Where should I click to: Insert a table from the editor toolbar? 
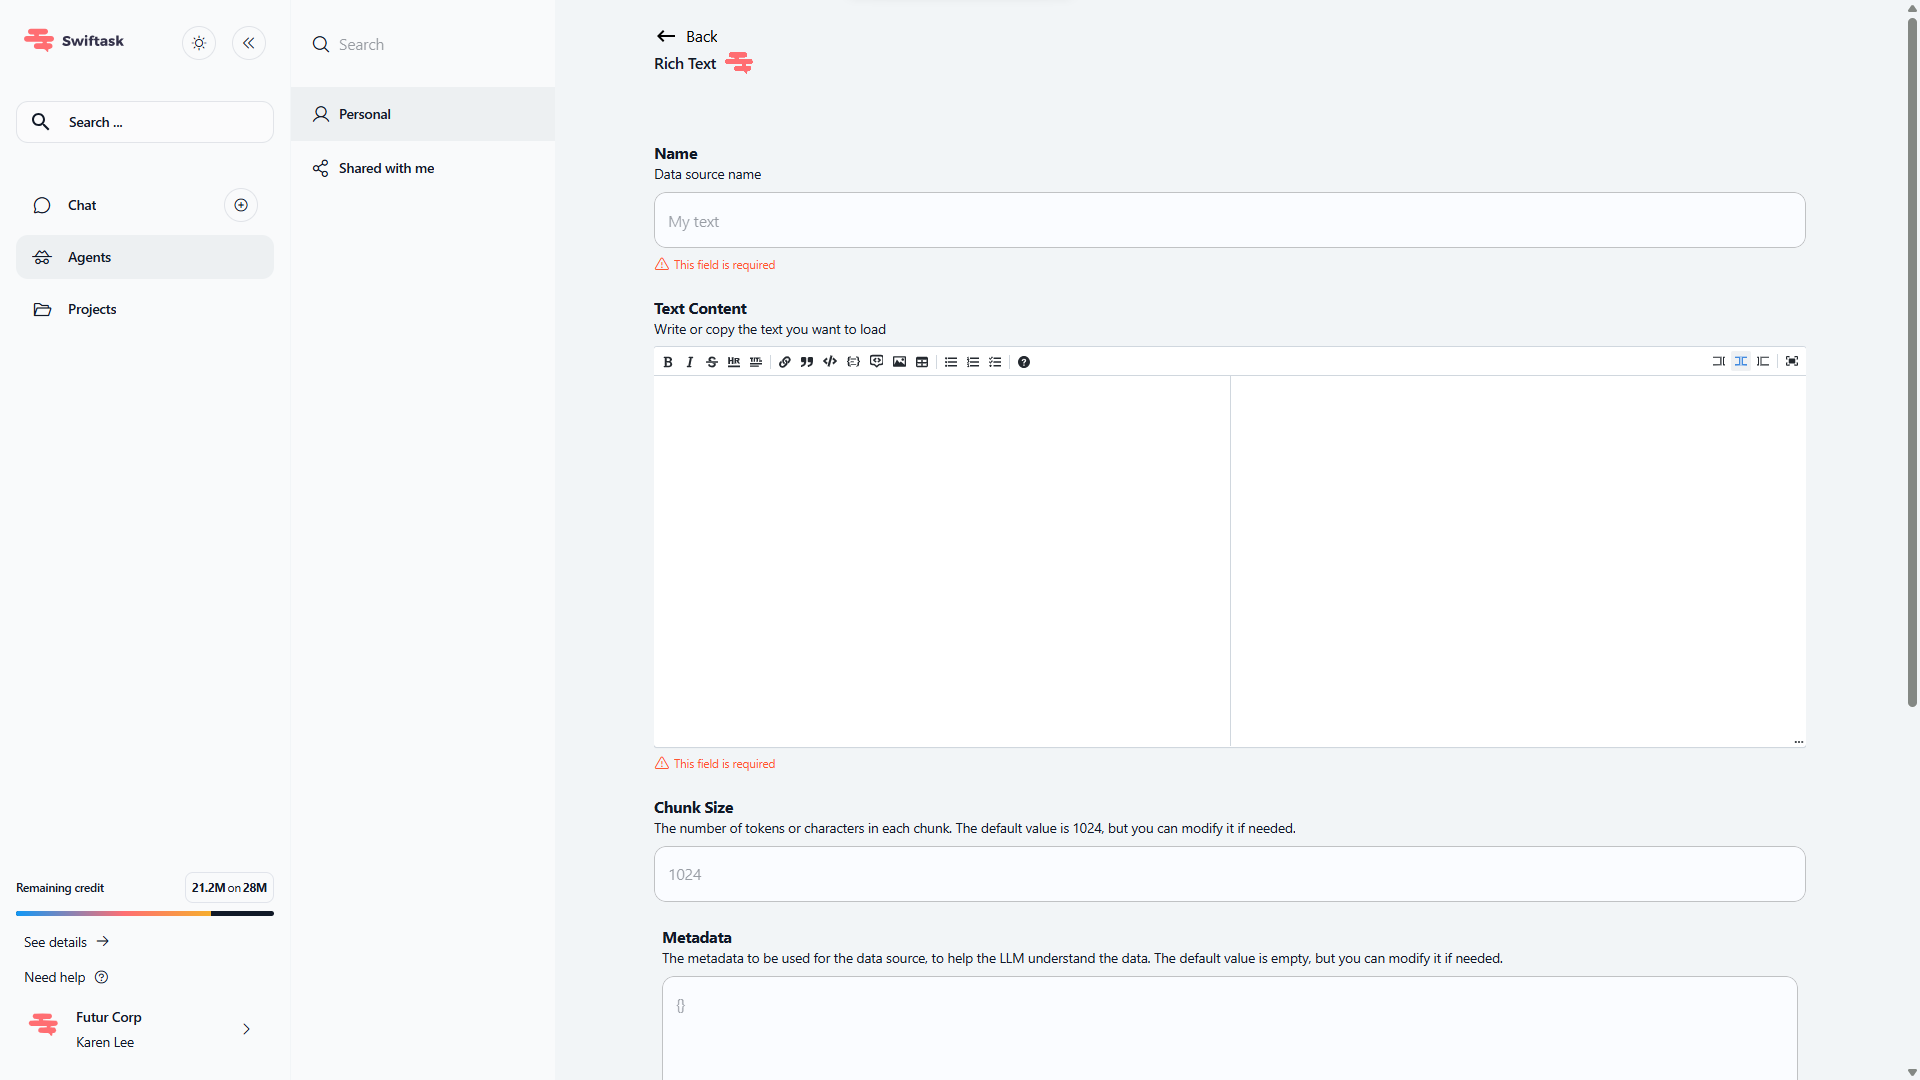click(922, 362)
